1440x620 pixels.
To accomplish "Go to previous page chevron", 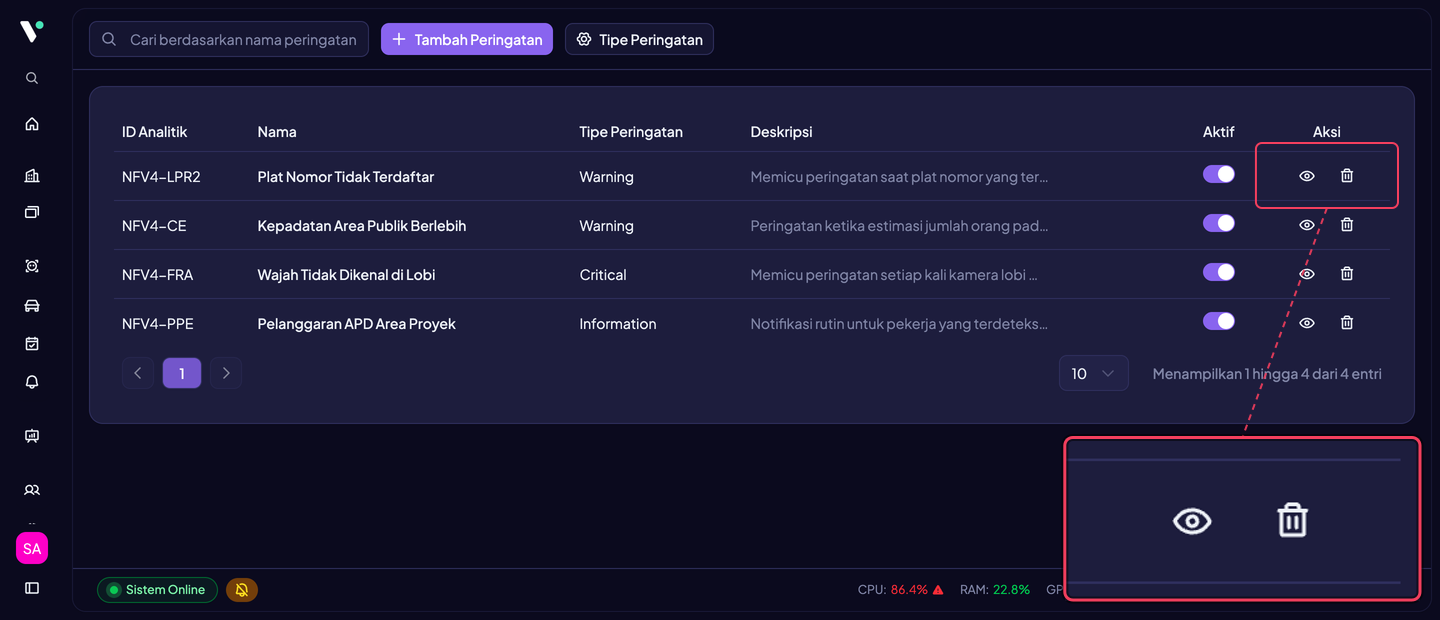I will point(138,373).
